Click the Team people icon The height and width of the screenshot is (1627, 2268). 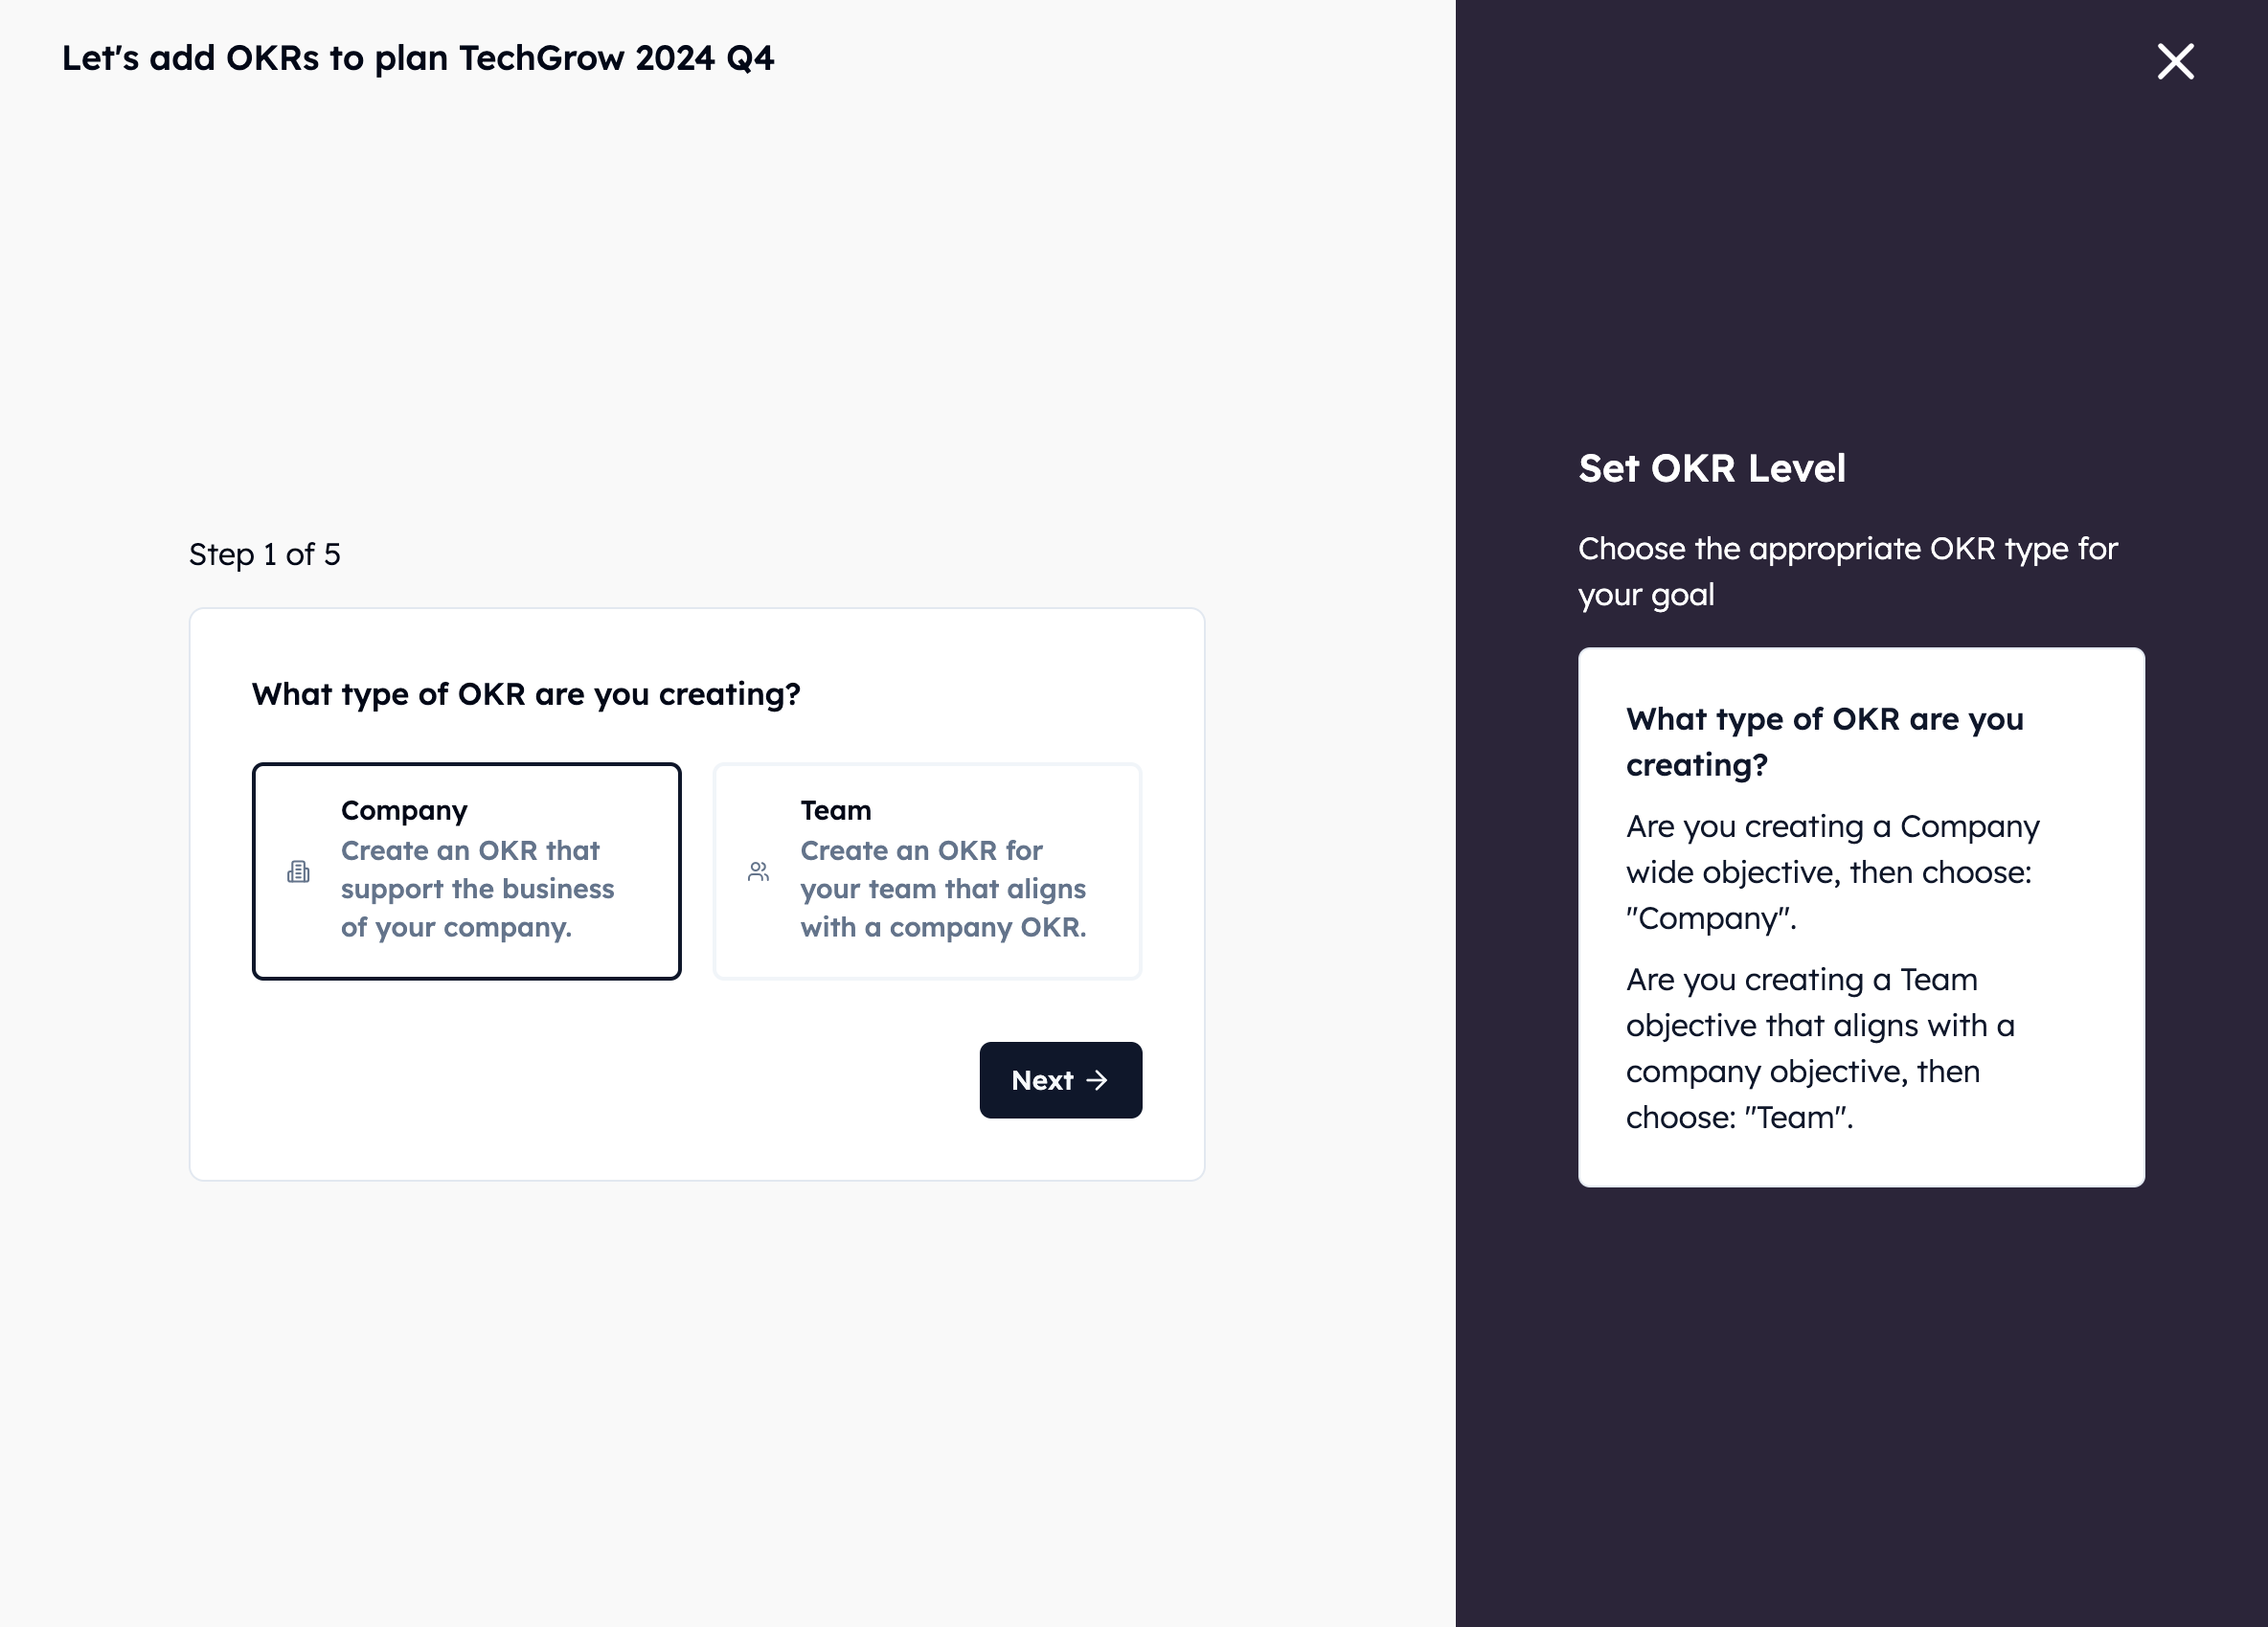tap(759, 872)
